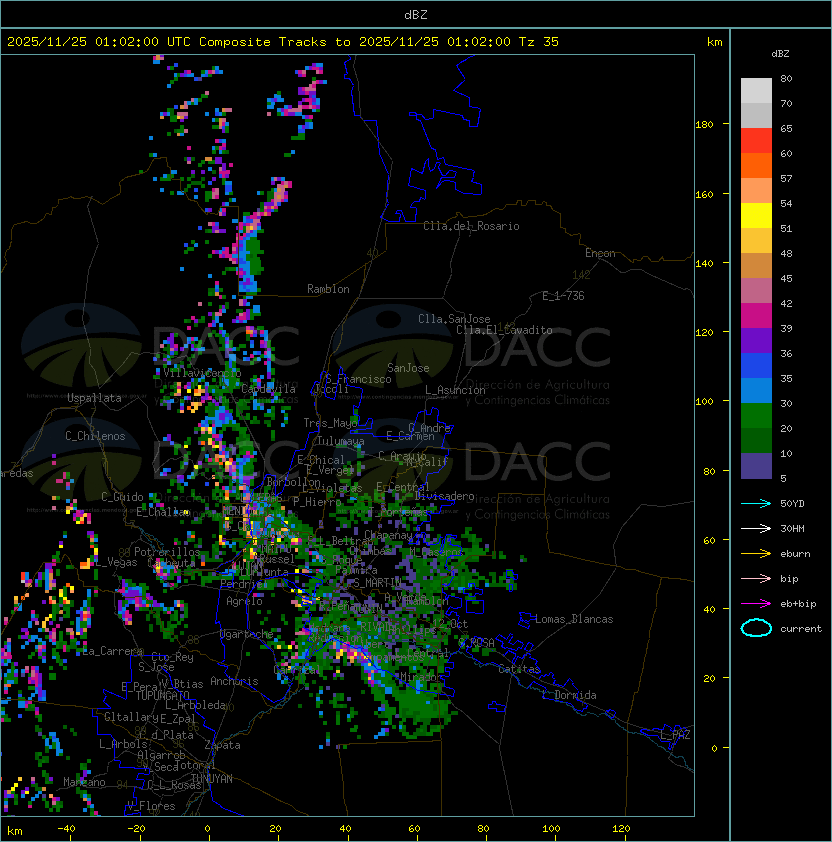The height and width of the screenshot is (842, 832).
Task: Click the 'Anchoris' label on the map
Action: click(234, 681)
